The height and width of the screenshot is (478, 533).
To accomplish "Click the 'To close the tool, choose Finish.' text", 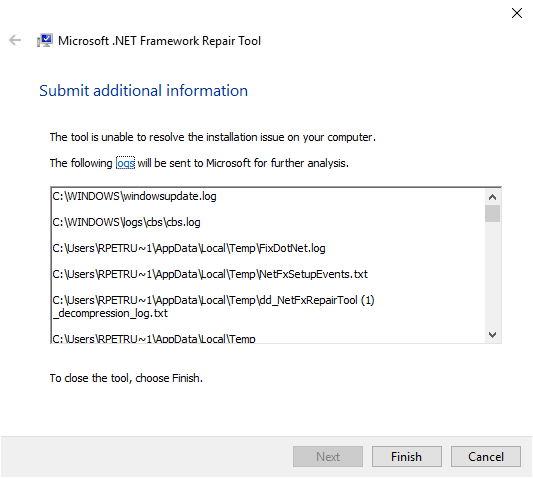I will click(126, 378).
